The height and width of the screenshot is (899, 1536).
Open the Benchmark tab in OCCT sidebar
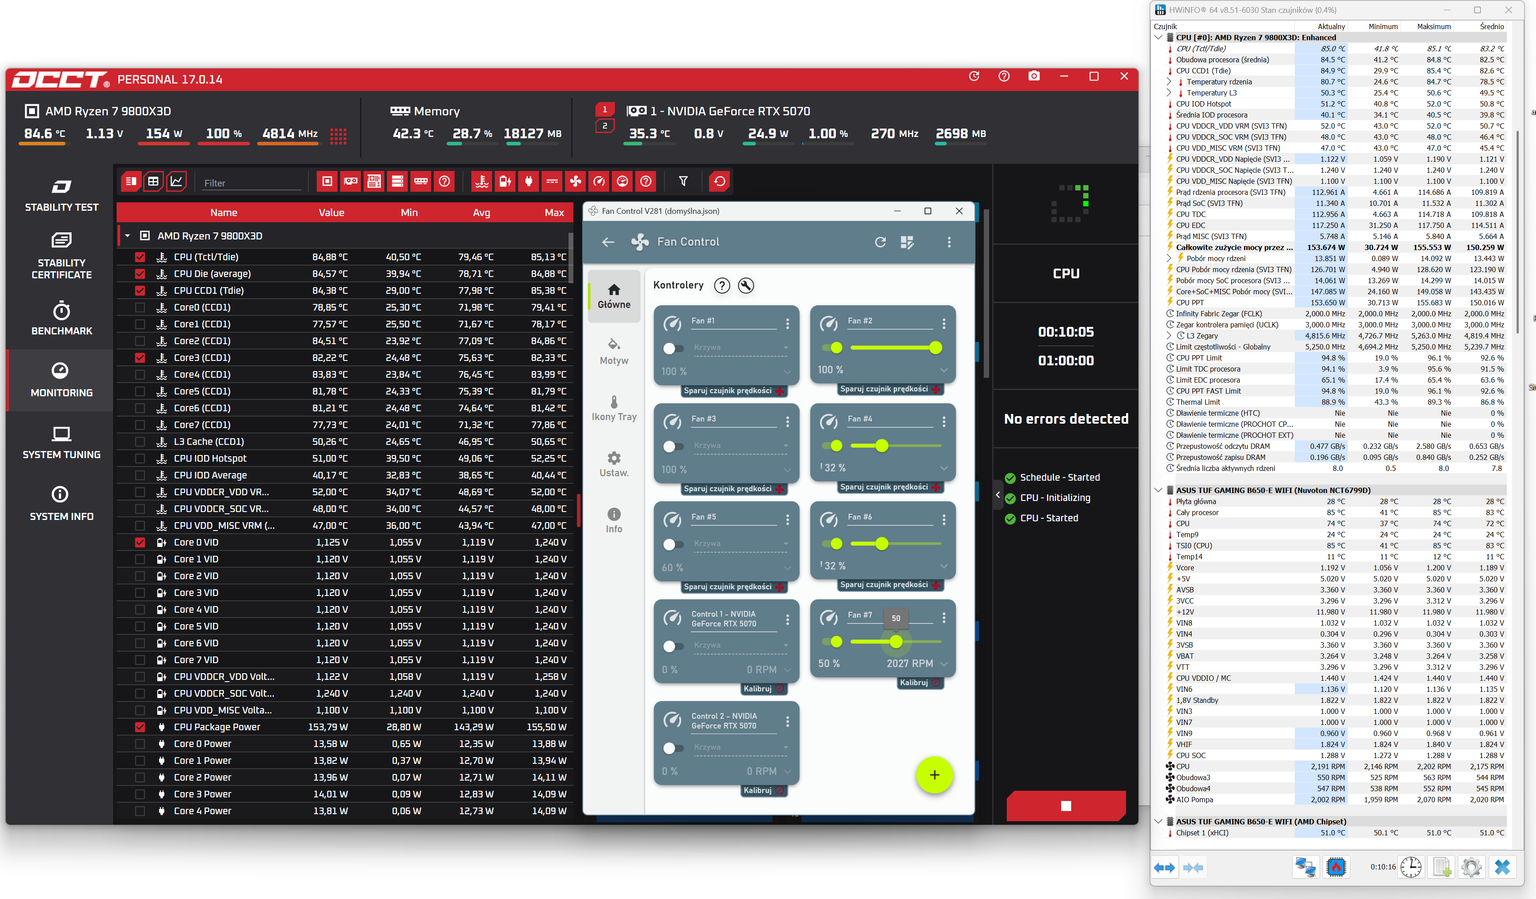62,319
